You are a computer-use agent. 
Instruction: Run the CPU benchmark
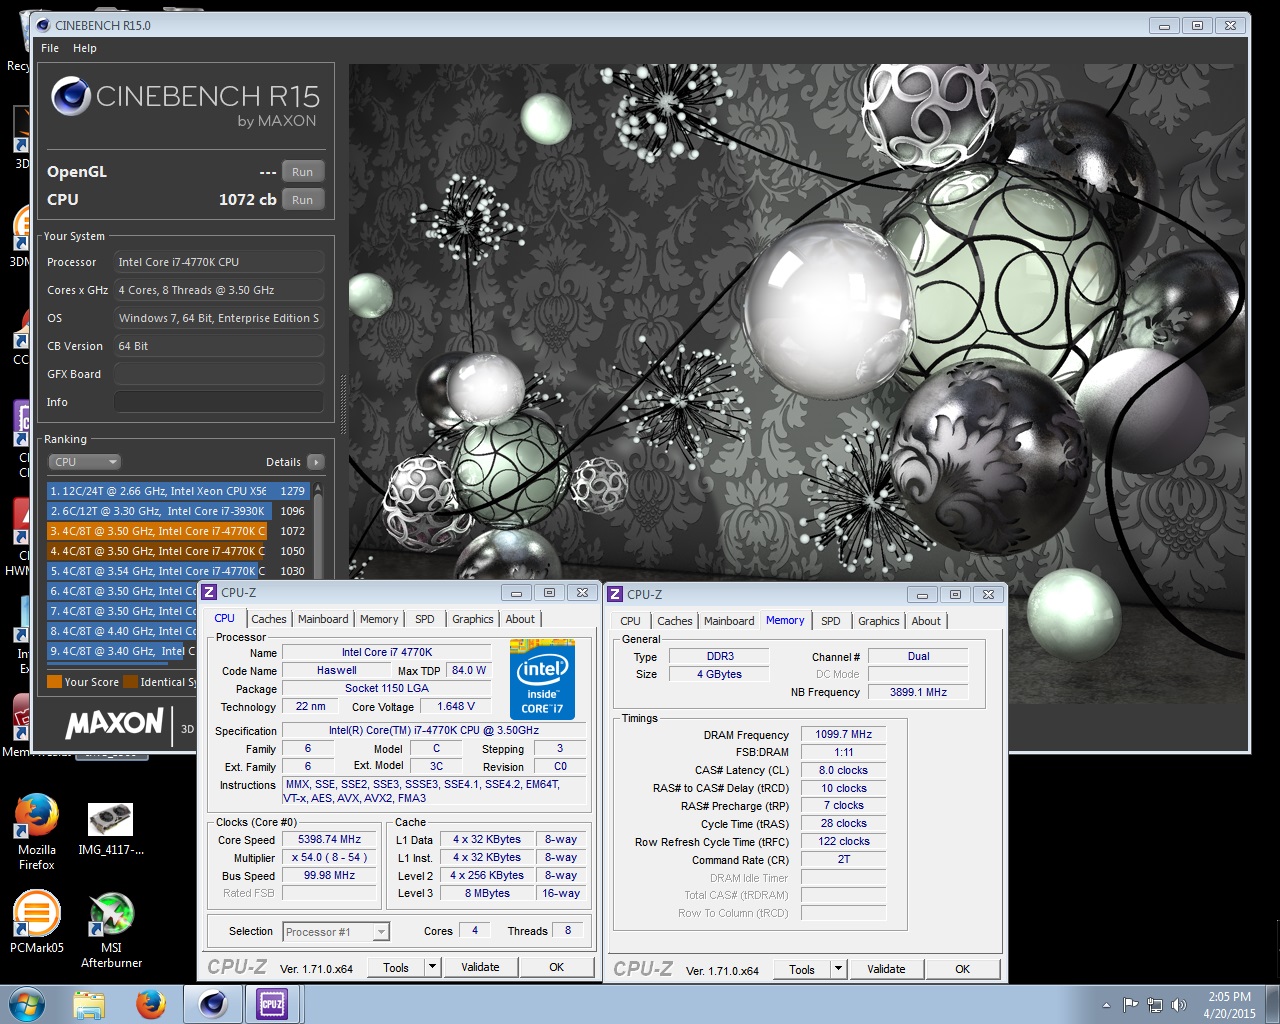click(303, 200)
